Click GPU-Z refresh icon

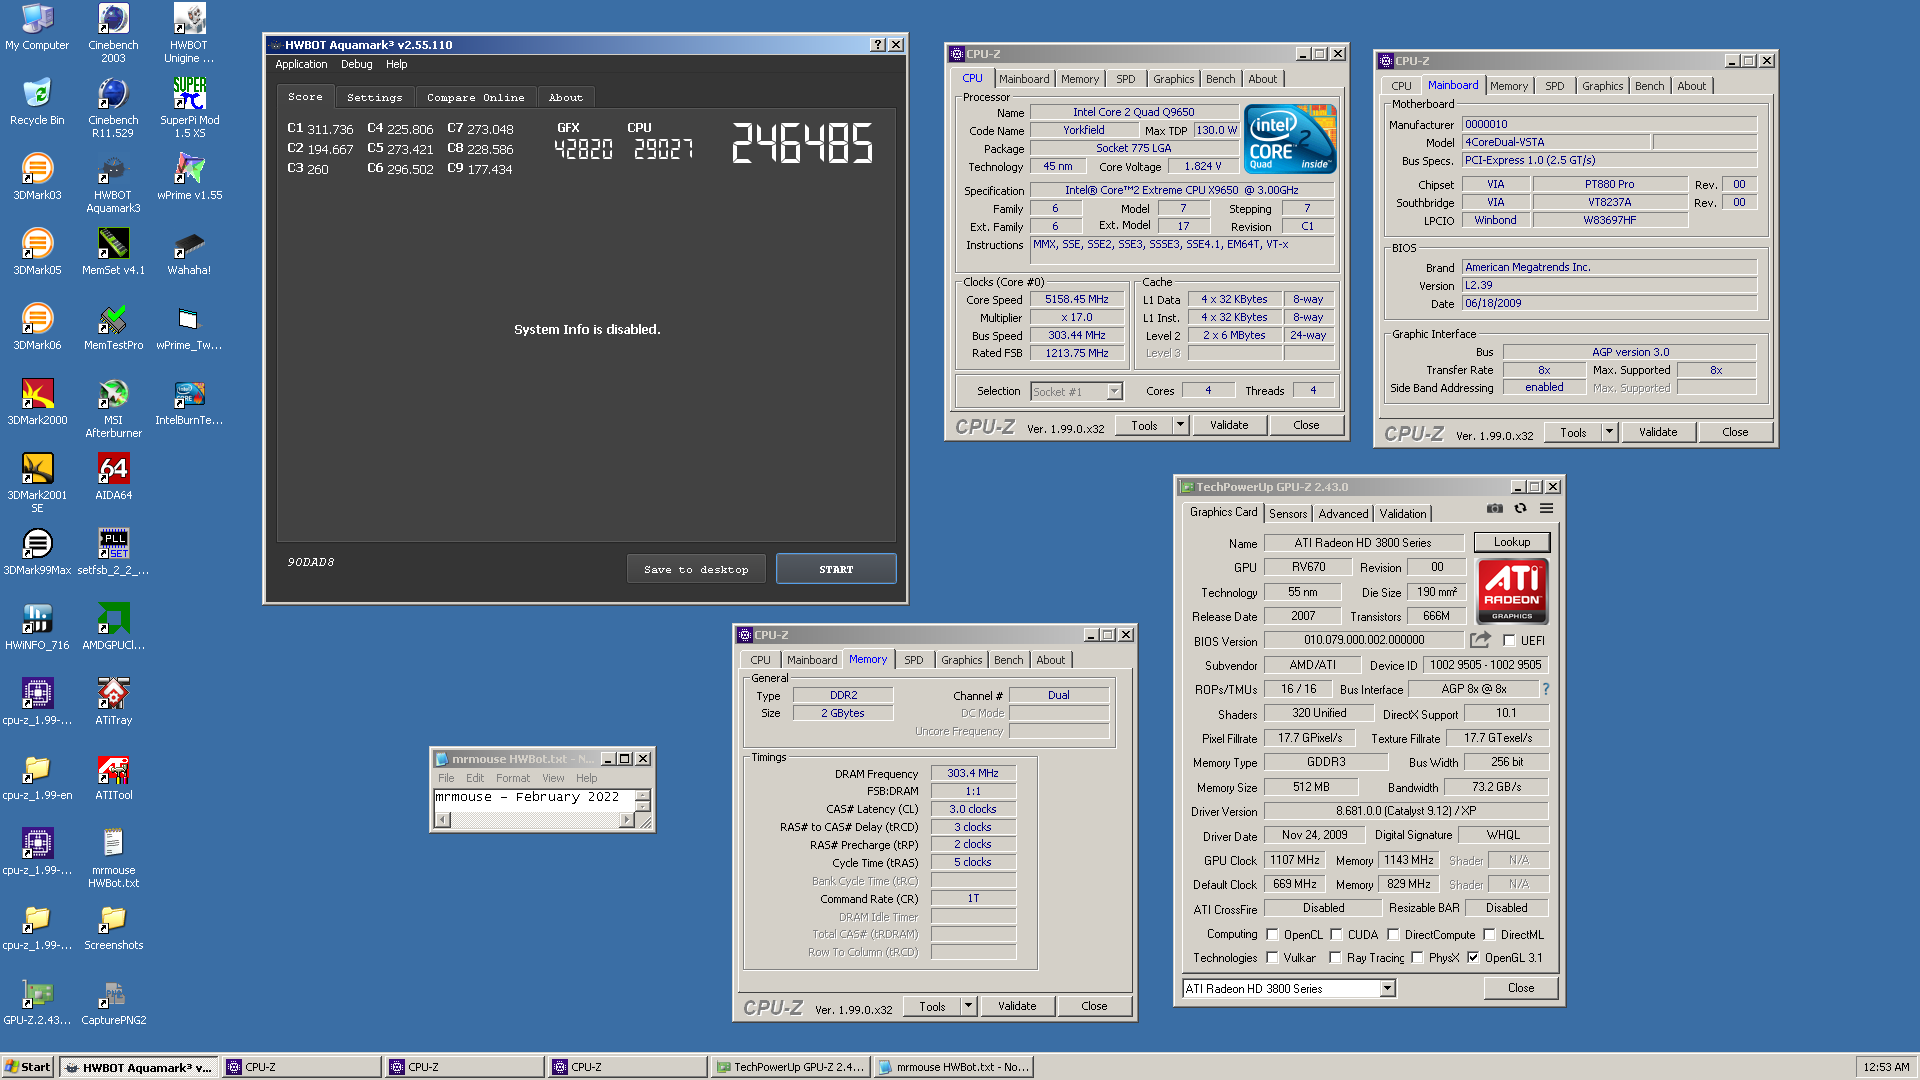tap(1520, 509)
